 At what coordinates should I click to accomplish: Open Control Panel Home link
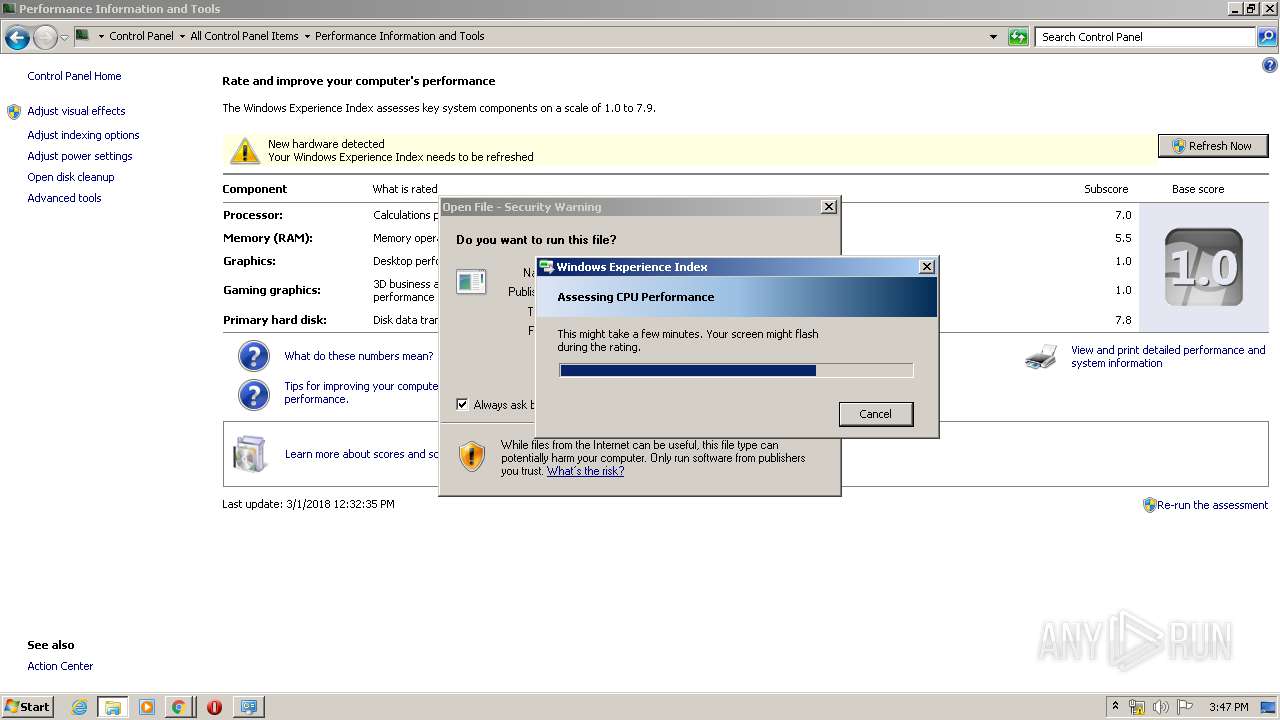pyautogui.click(x=74, y=76)
